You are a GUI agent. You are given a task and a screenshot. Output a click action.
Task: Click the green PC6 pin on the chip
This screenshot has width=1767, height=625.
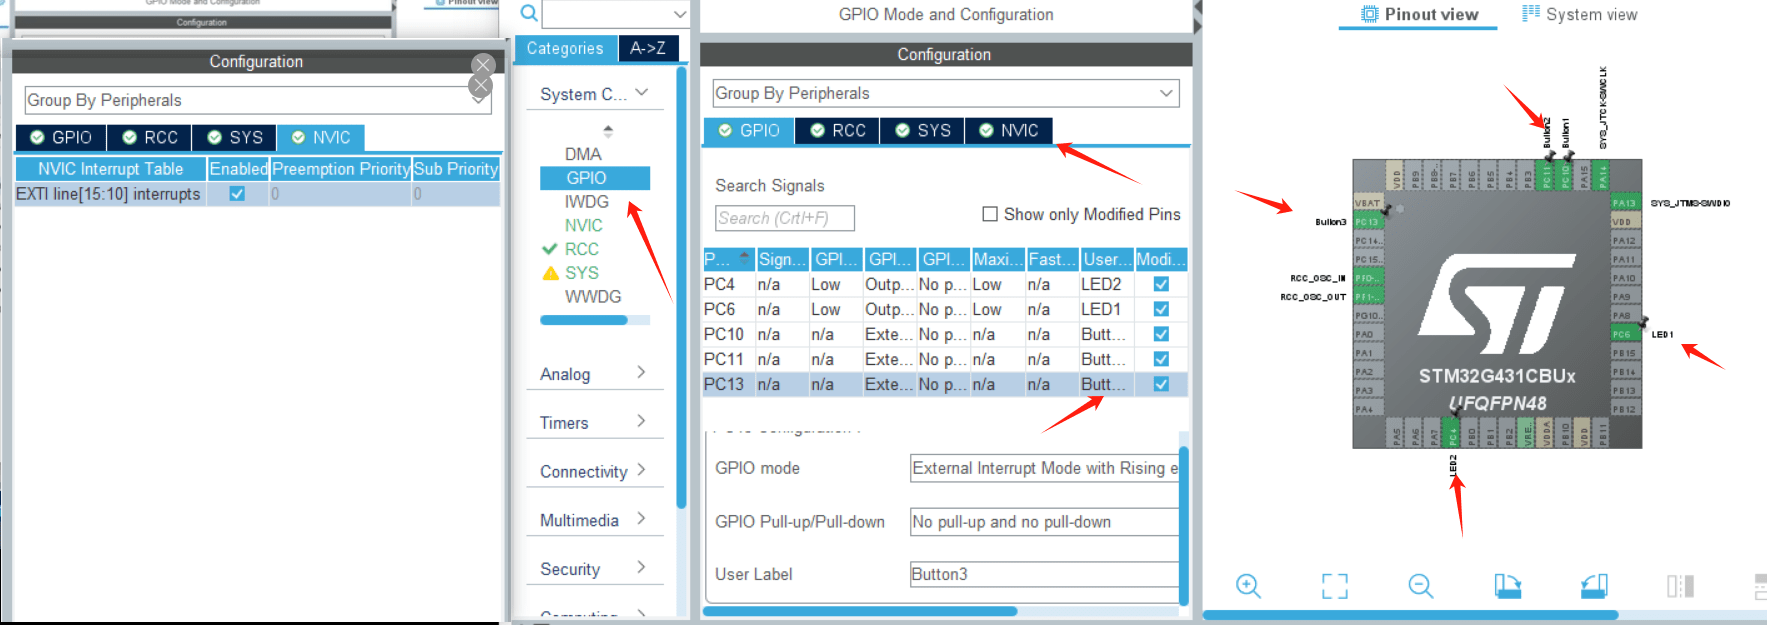(x=1624, y=334)
